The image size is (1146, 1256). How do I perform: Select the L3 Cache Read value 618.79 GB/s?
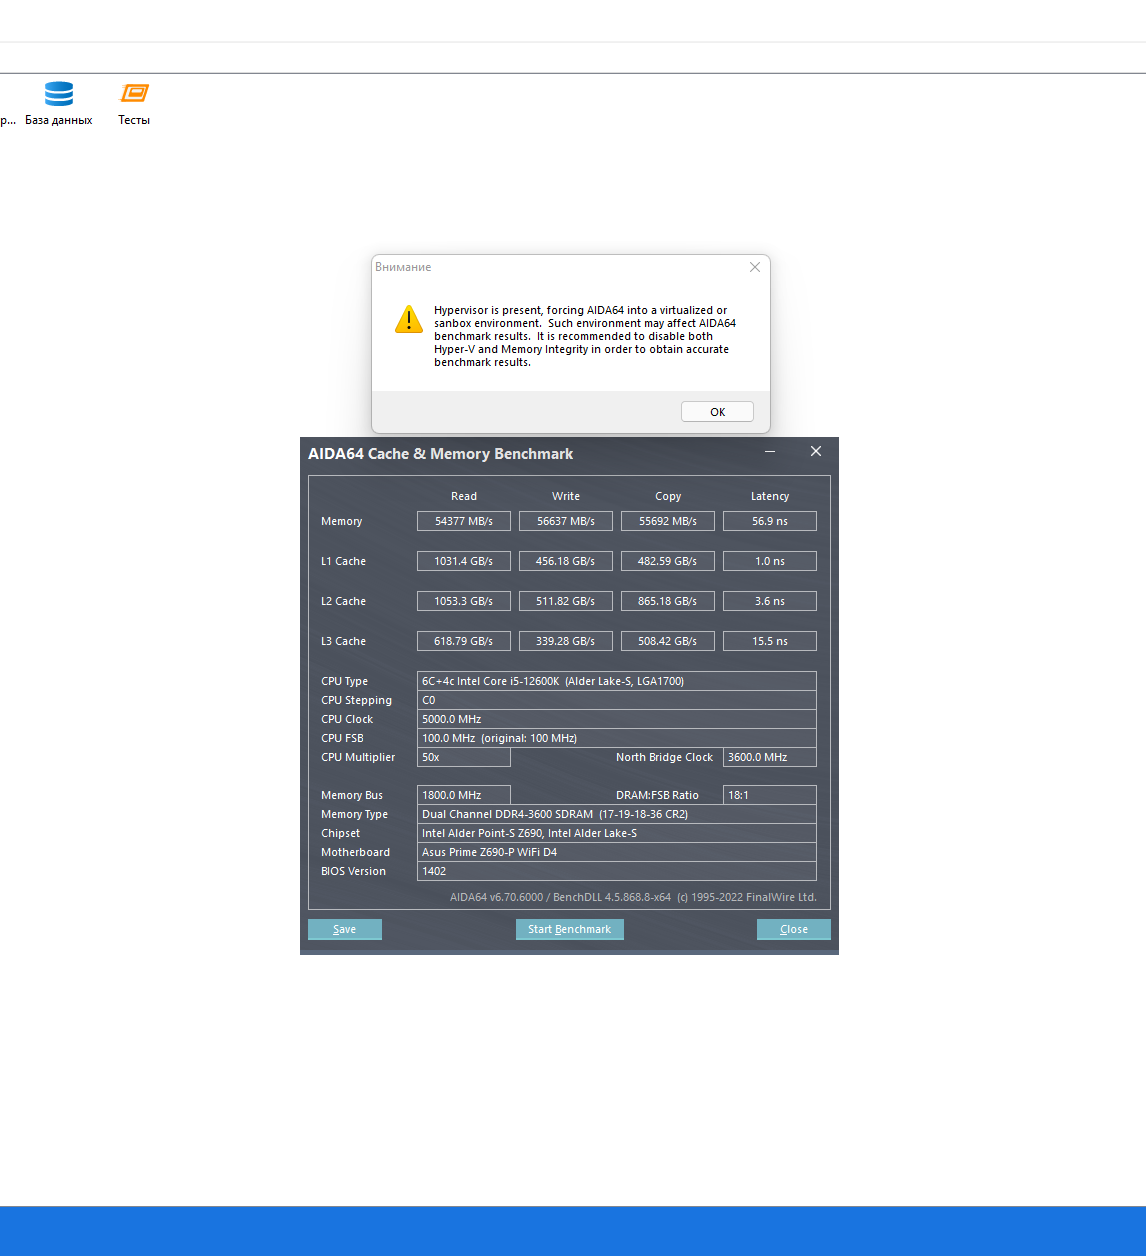tap(464, 641)
